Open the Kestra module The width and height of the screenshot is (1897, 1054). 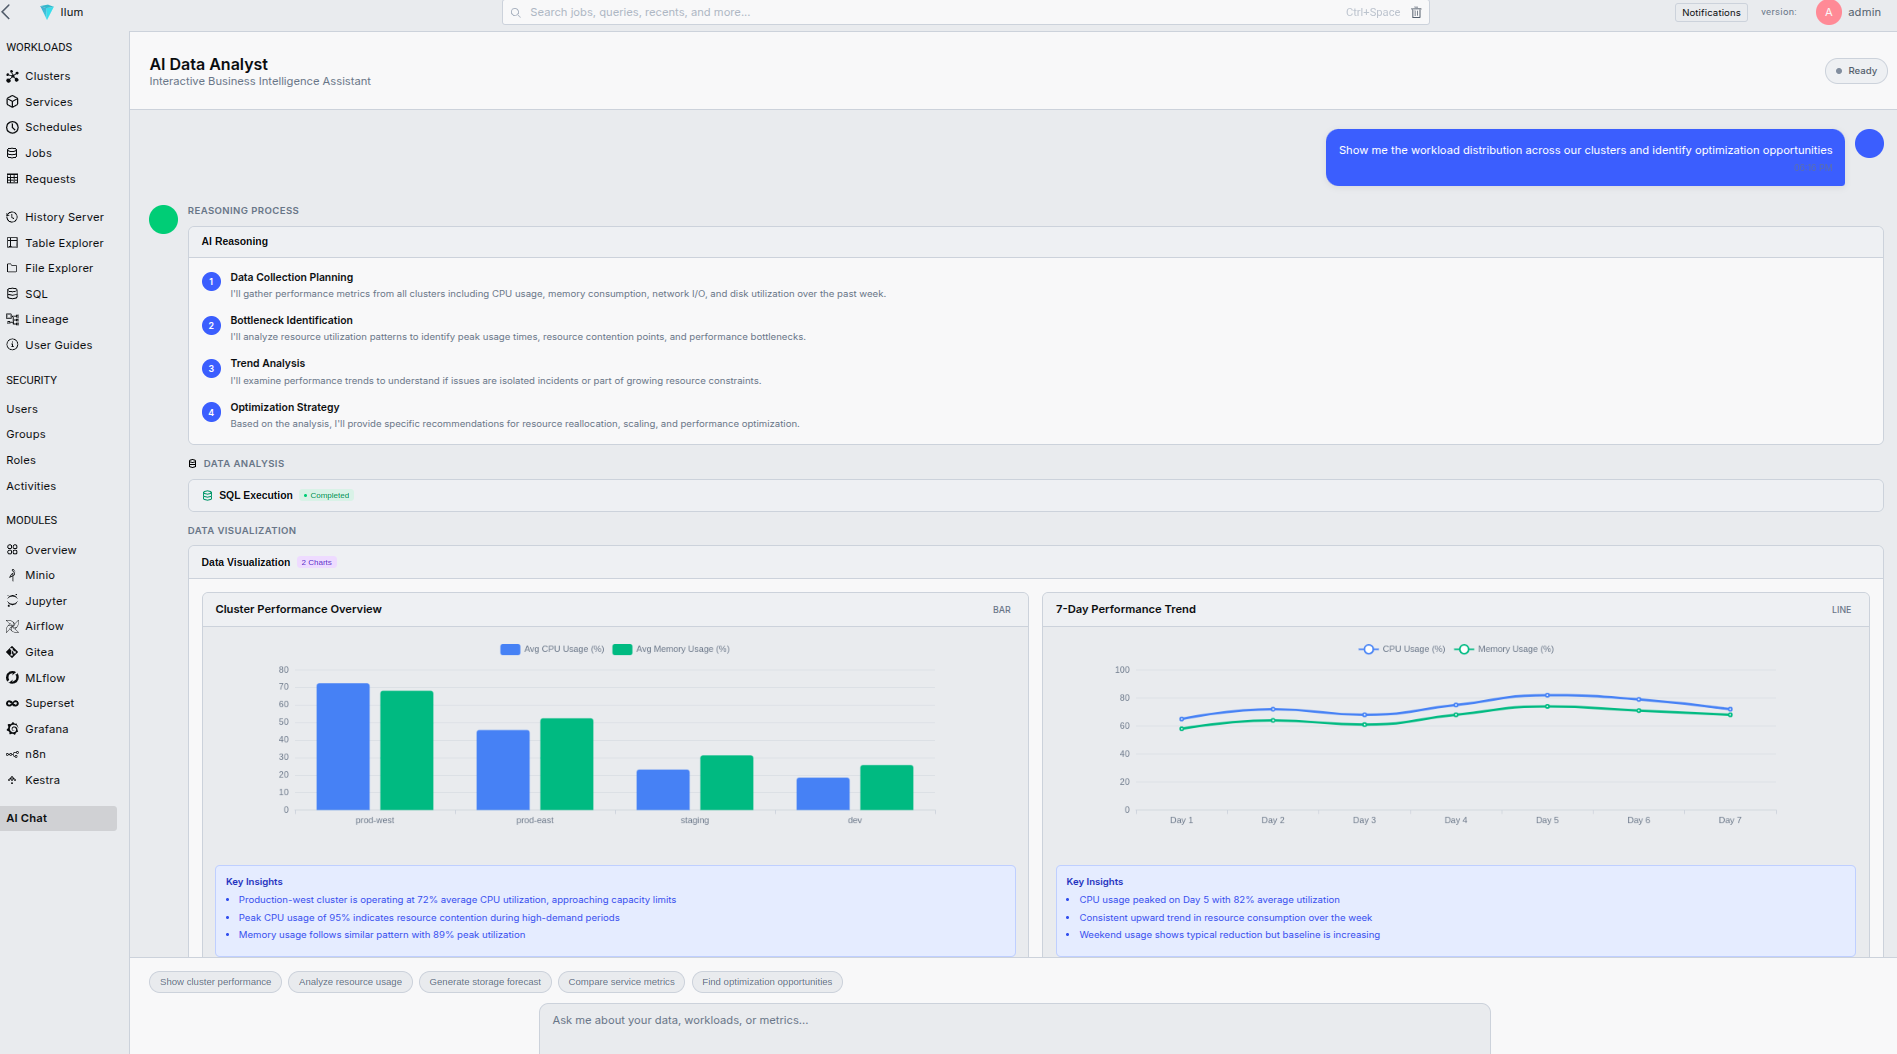(x=43, y=780)
